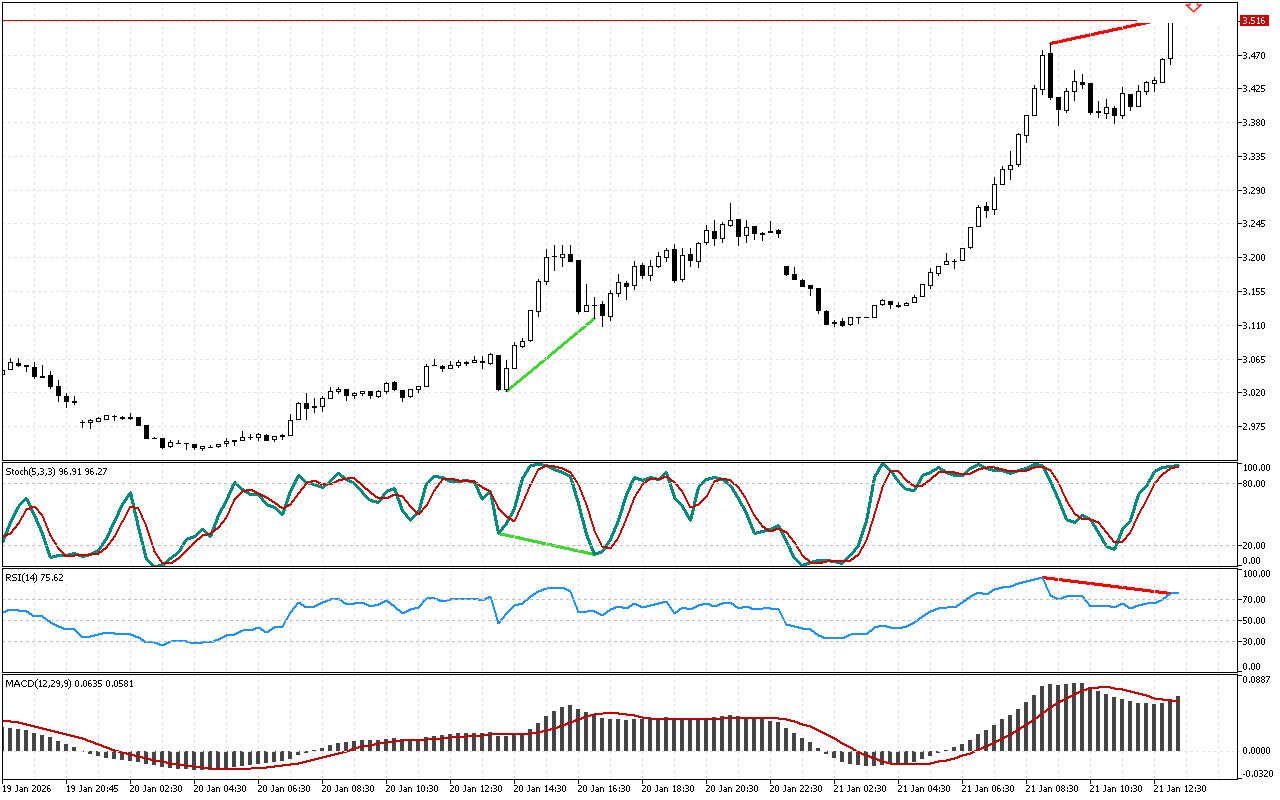
Task: Click the red horizontal price level line
Action: click(x=600, y=20)
